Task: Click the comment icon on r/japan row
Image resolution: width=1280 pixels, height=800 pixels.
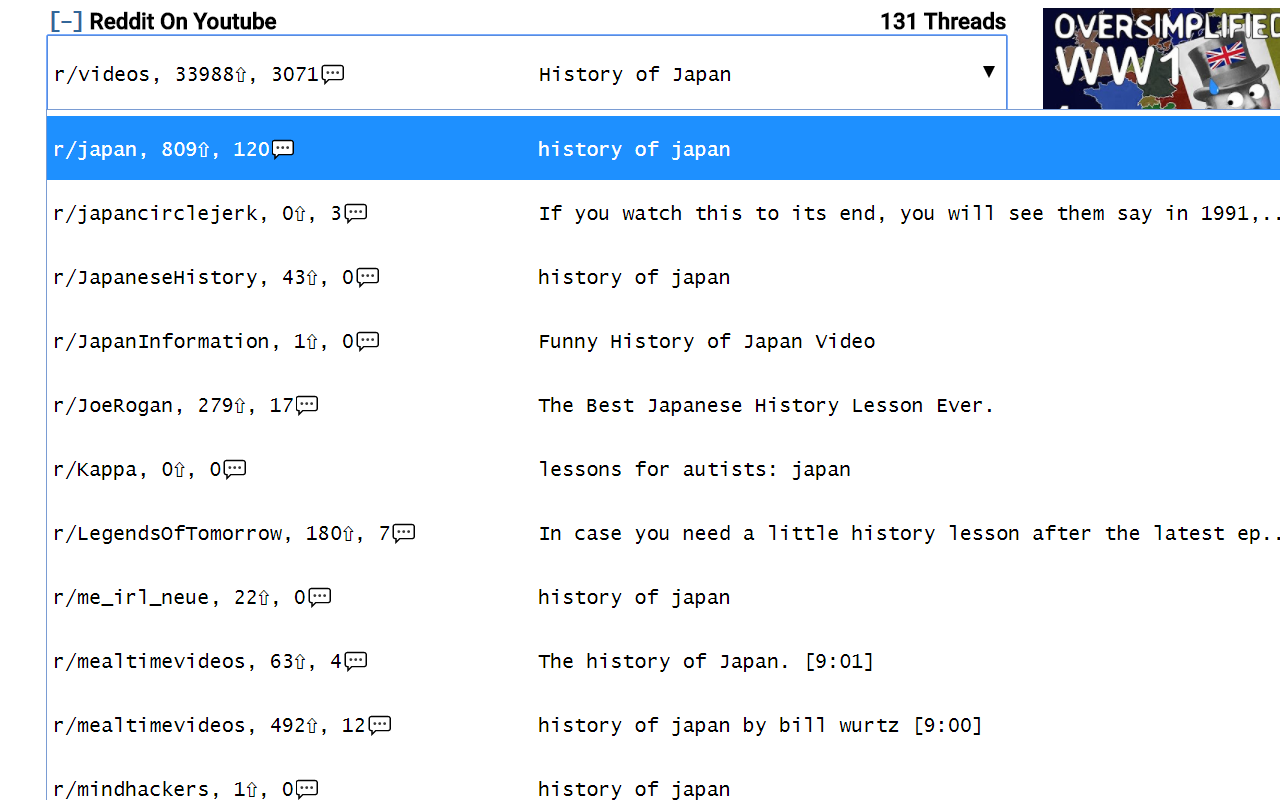Action: click(x=283, y=149)
